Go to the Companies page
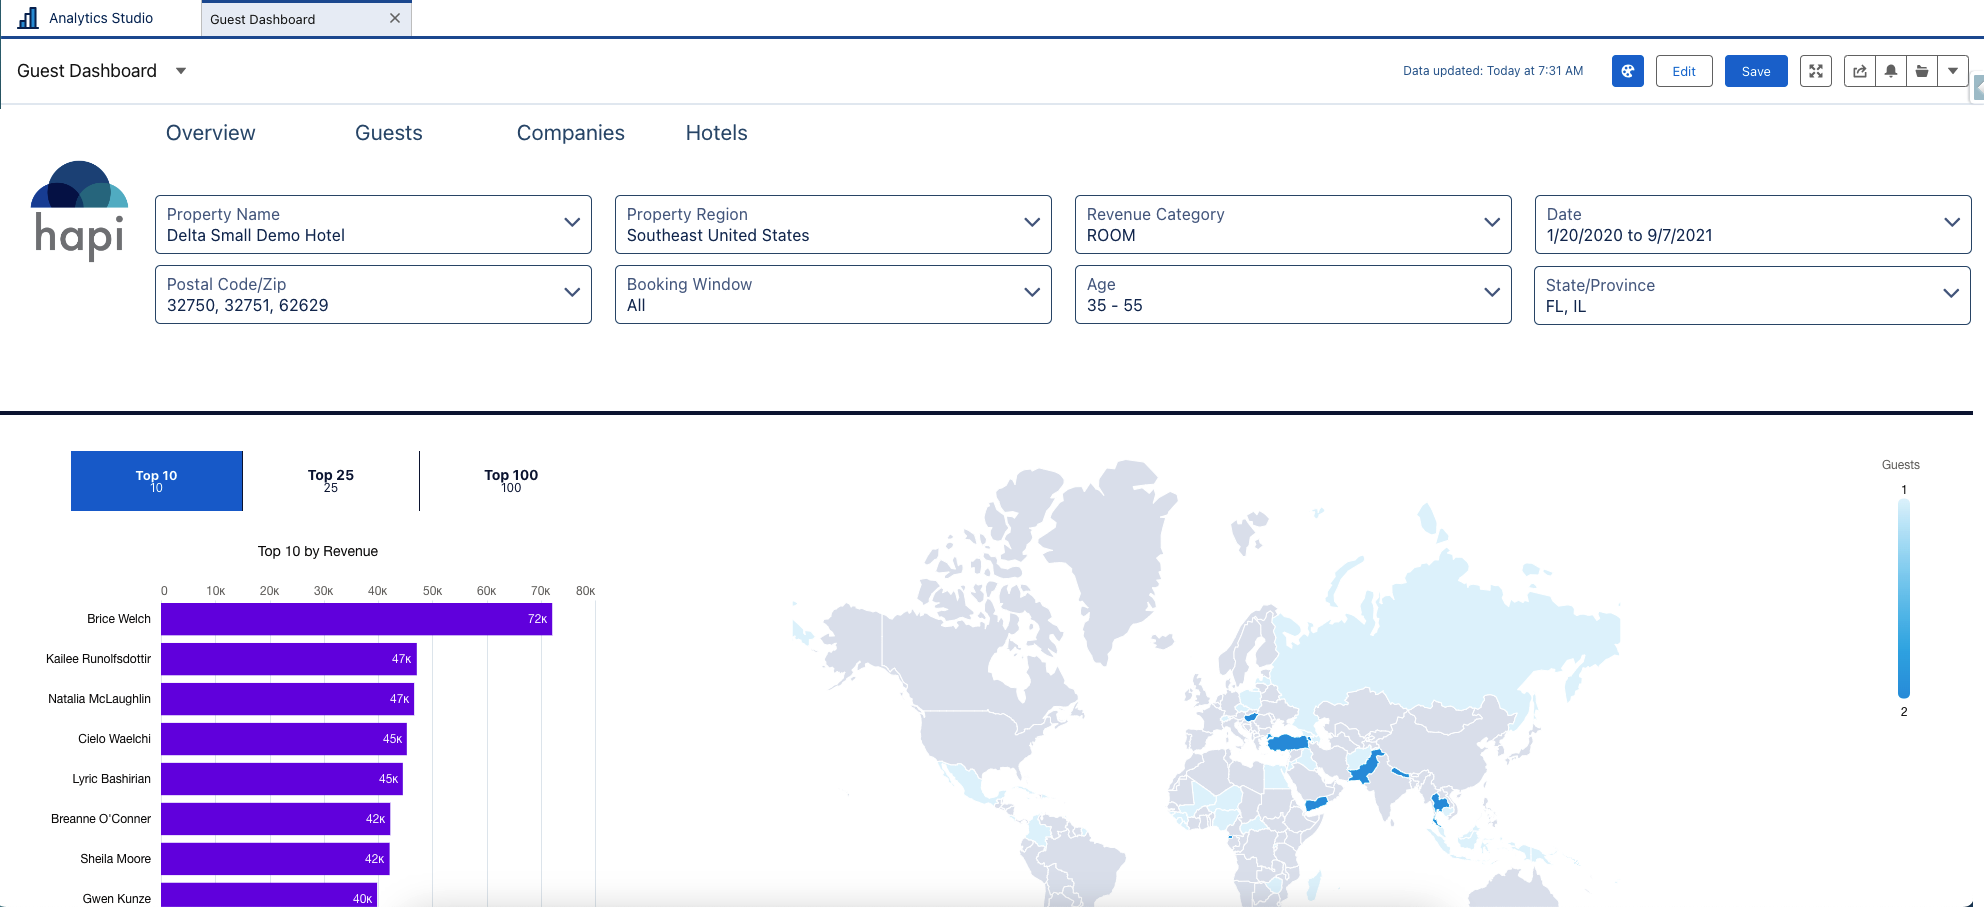Screen dimensions: 1987x909 [570, 133]
